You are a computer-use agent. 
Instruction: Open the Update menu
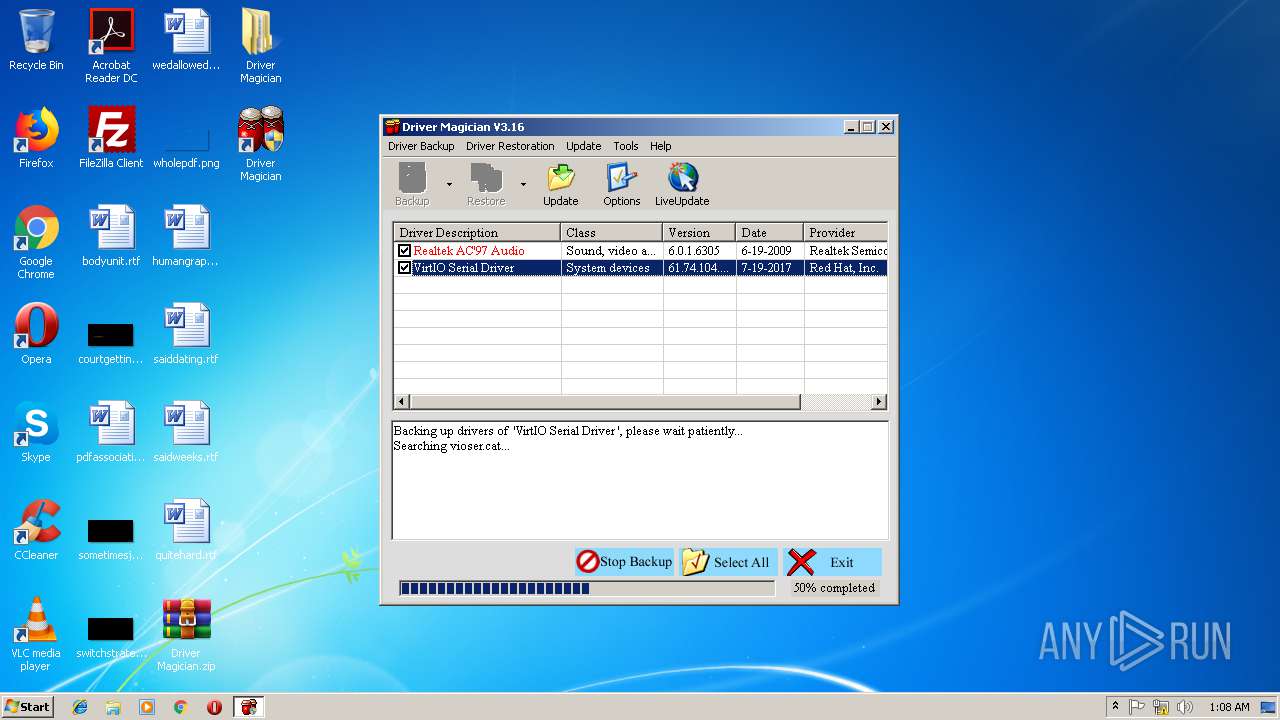click(x=584, y=146)
